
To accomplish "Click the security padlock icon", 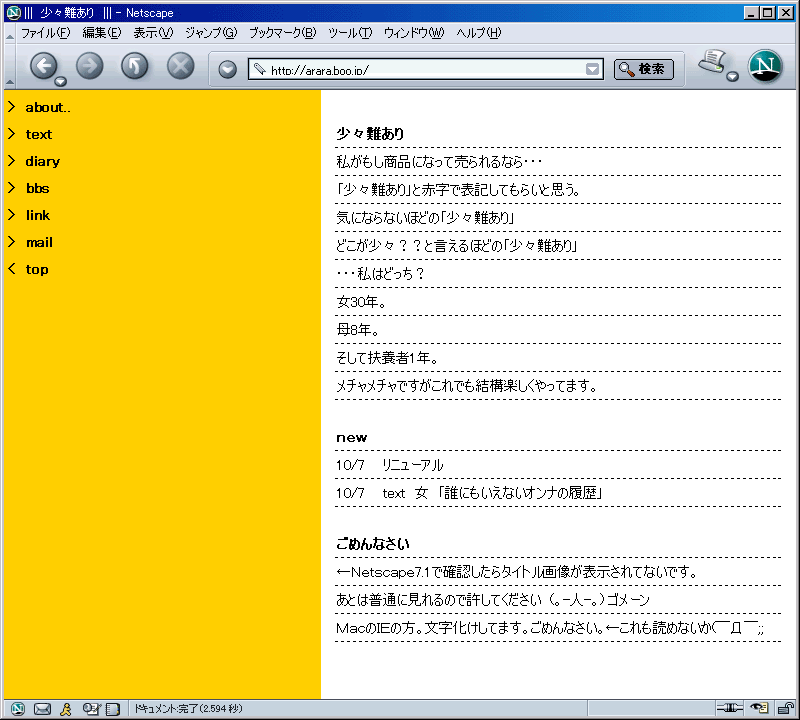I will click(786, 708).
